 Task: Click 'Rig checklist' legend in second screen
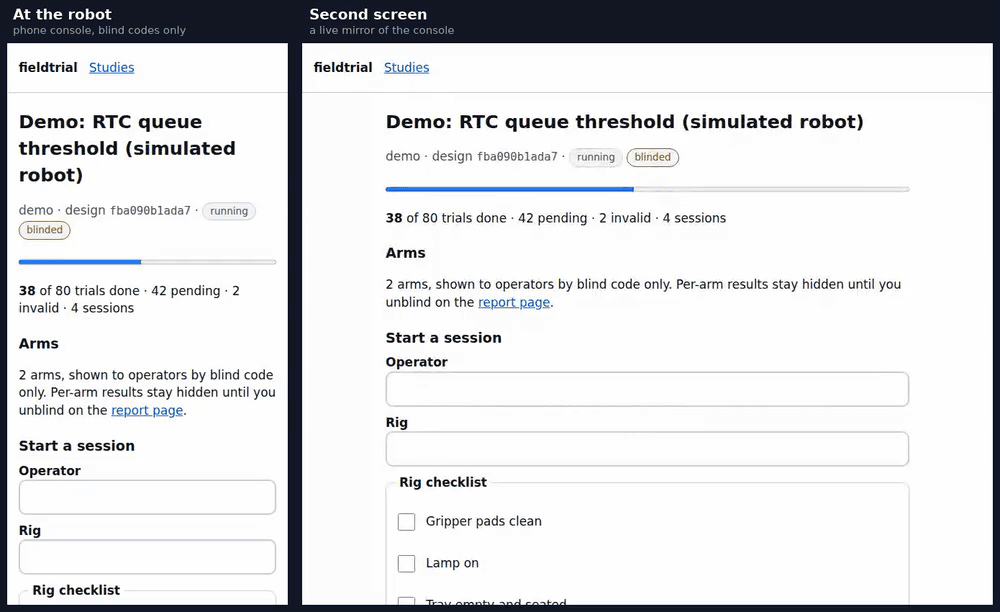(443, 483)
